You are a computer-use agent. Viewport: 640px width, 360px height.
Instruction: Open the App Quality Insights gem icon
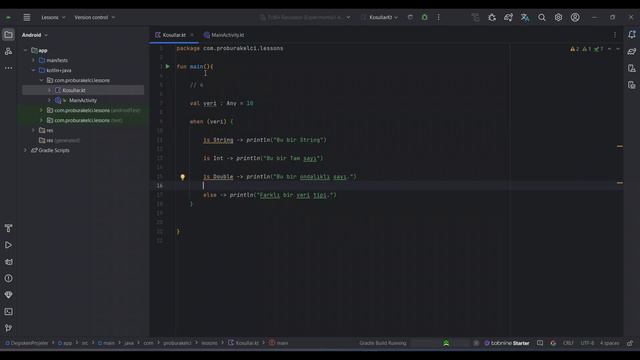point(8,295)
